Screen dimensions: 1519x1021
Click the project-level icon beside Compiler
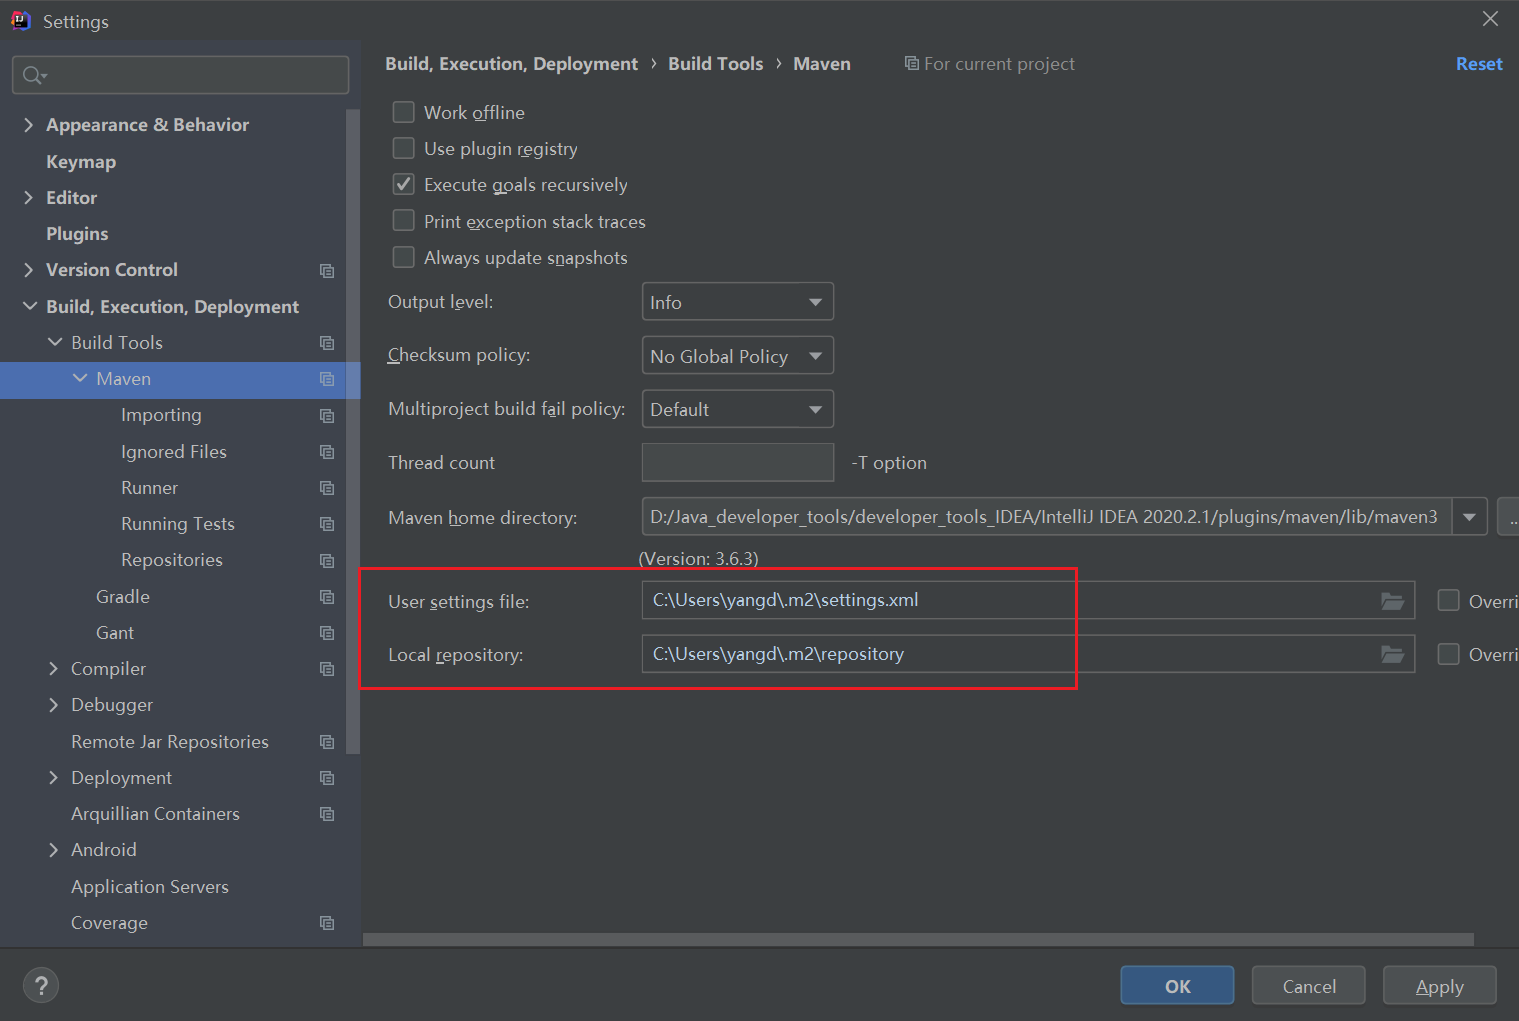327,669
